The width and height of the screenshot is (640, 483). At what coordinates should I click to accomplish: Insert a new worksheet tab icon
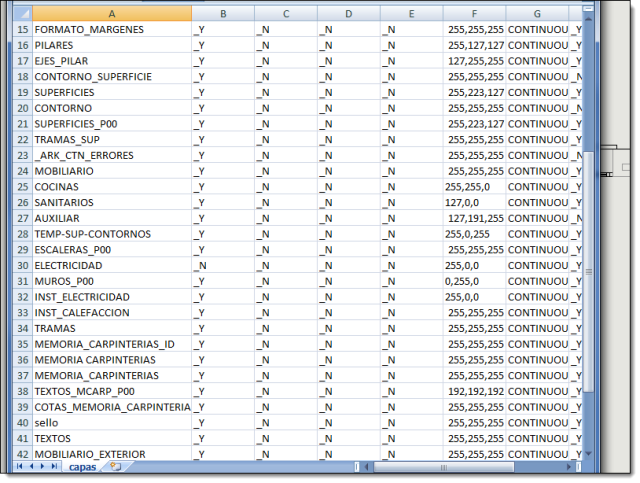click(116, 466)
